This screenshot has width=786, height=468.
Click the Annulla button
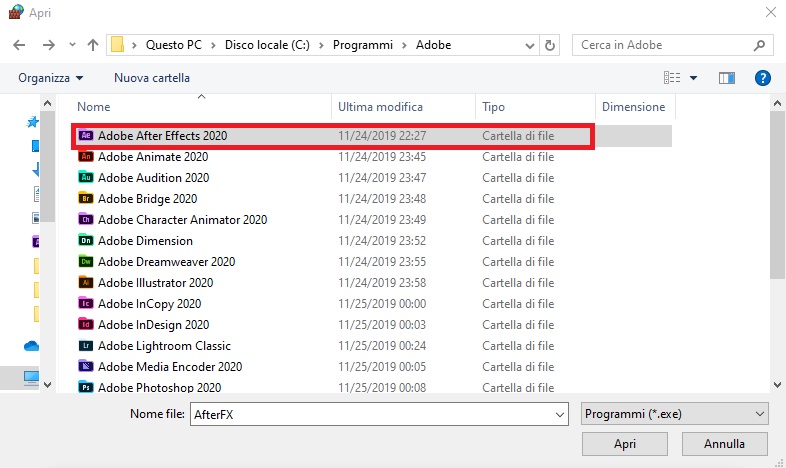724,444
